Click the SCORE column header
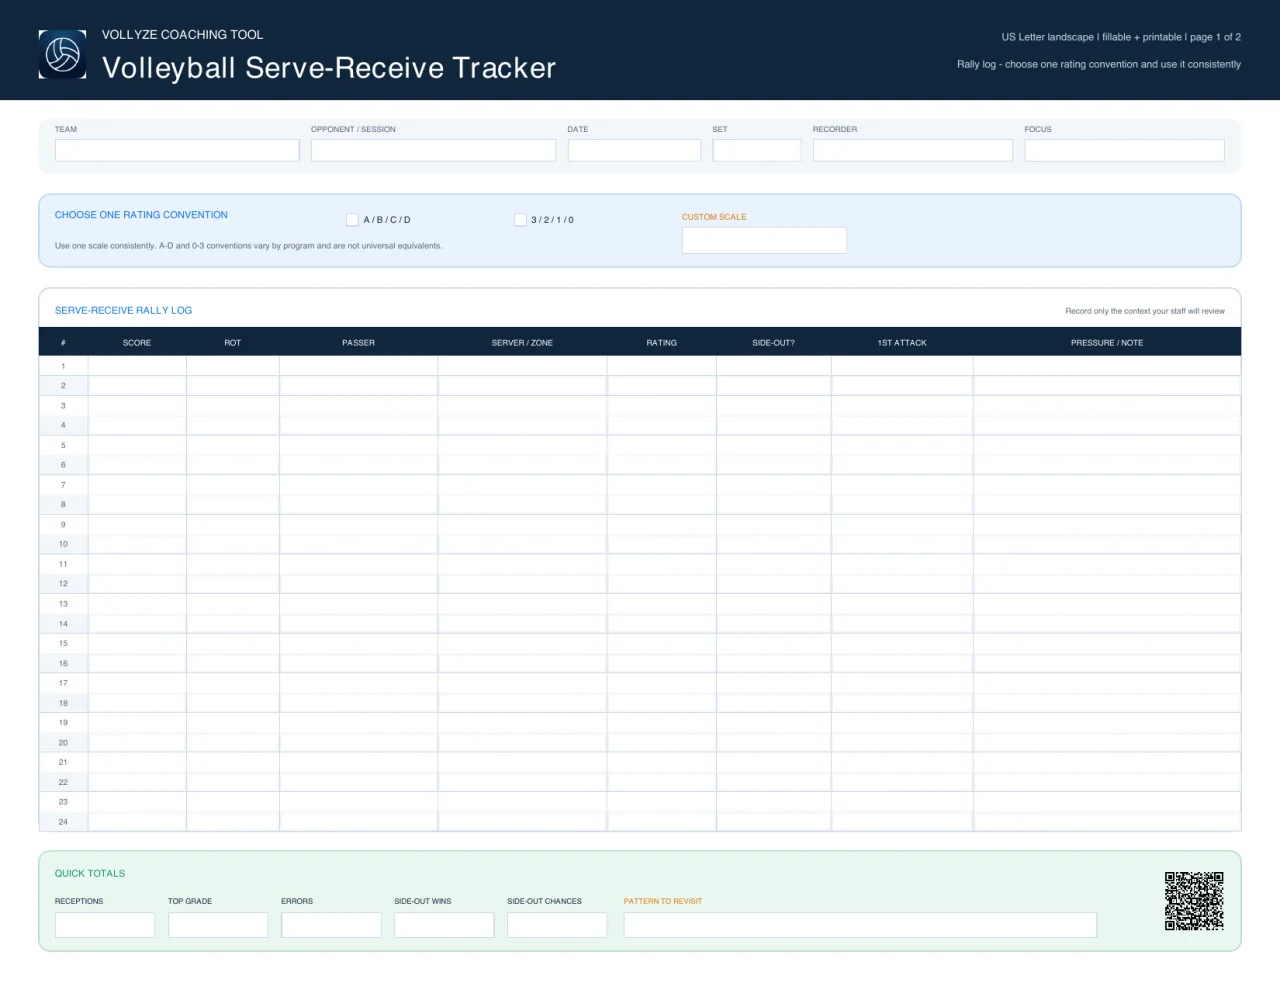The width and height of the screenshot is (1280, 990). tap(137, 343)
